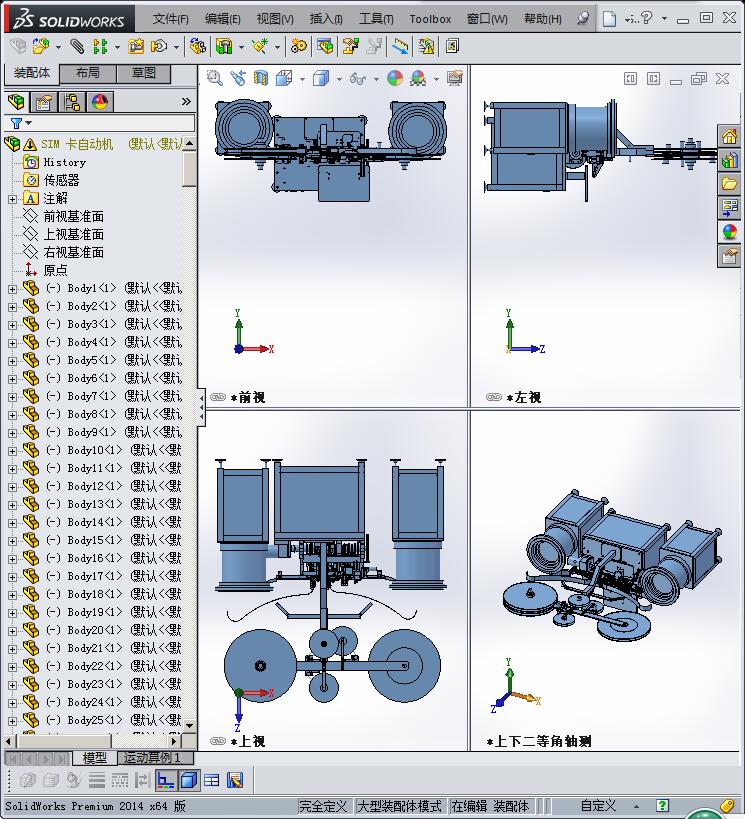This screenshot has width=745, height=819.
Task: Expand the Body10<1> component node
Action: click(x=13, y=451)
